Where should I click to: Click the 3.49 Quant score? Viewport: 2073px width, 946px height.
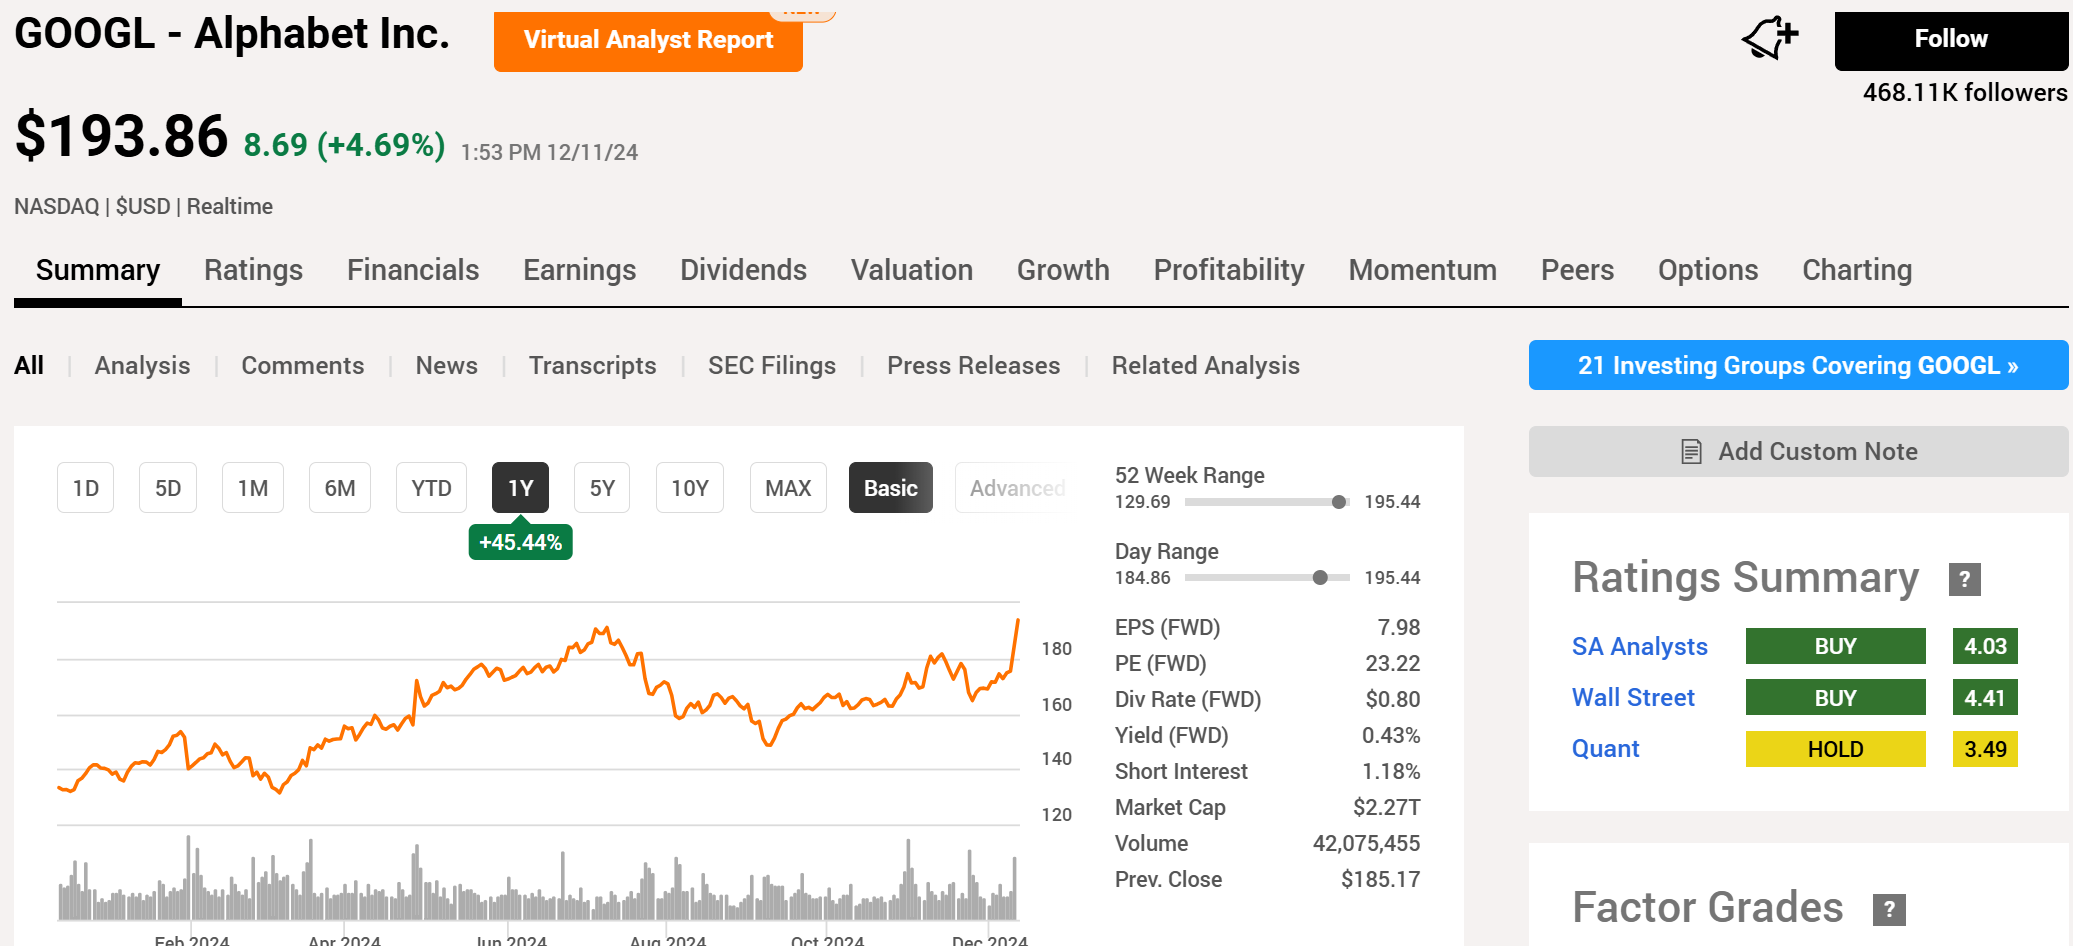1985,749
